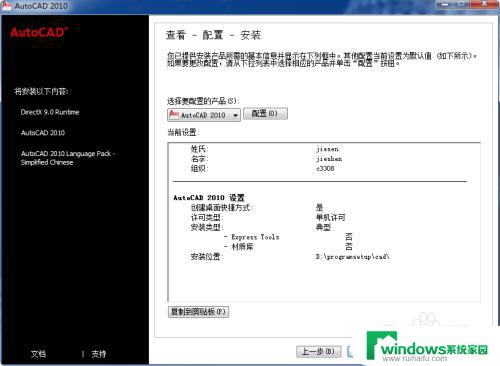Select AutoCAD 2010 in sidebar install list
Viewport: 500px width, 366px height.
click(x=43, y=133)
